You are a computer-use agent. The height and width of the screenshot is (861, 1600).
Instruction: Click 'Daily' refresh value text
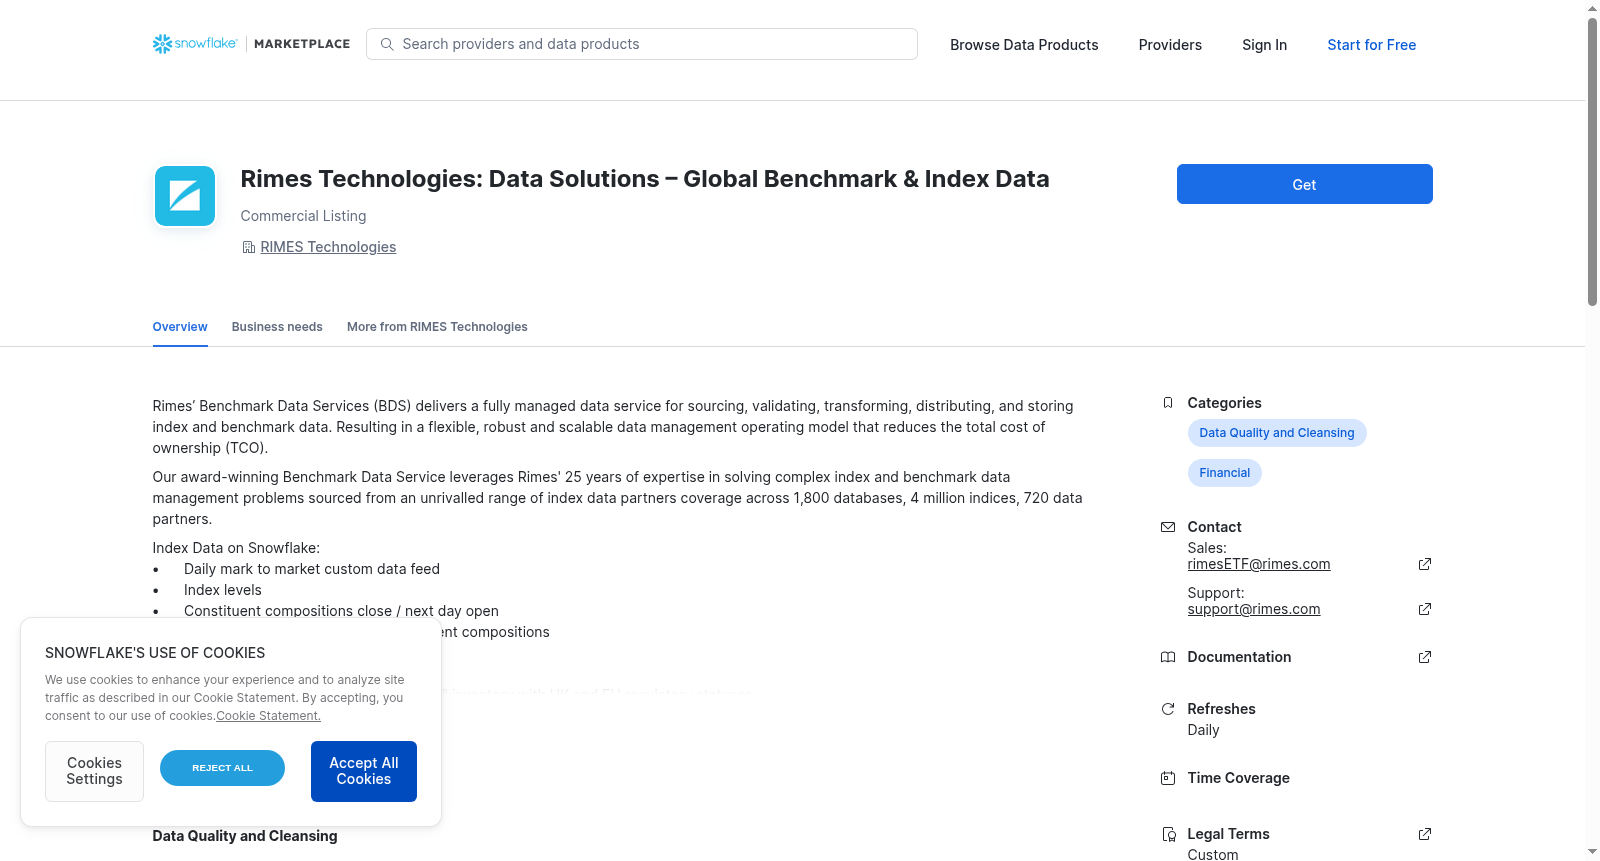[x=1203, y=730]
